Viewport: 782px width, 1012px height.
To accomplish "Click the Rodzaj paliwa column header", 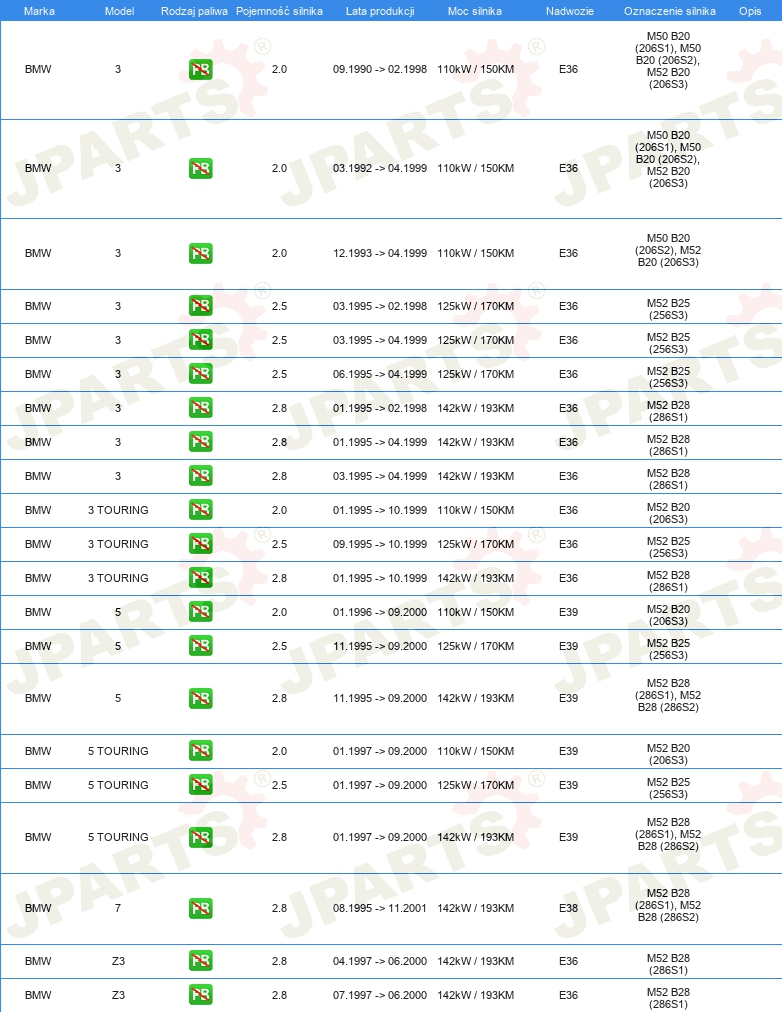I will point(194,11).
